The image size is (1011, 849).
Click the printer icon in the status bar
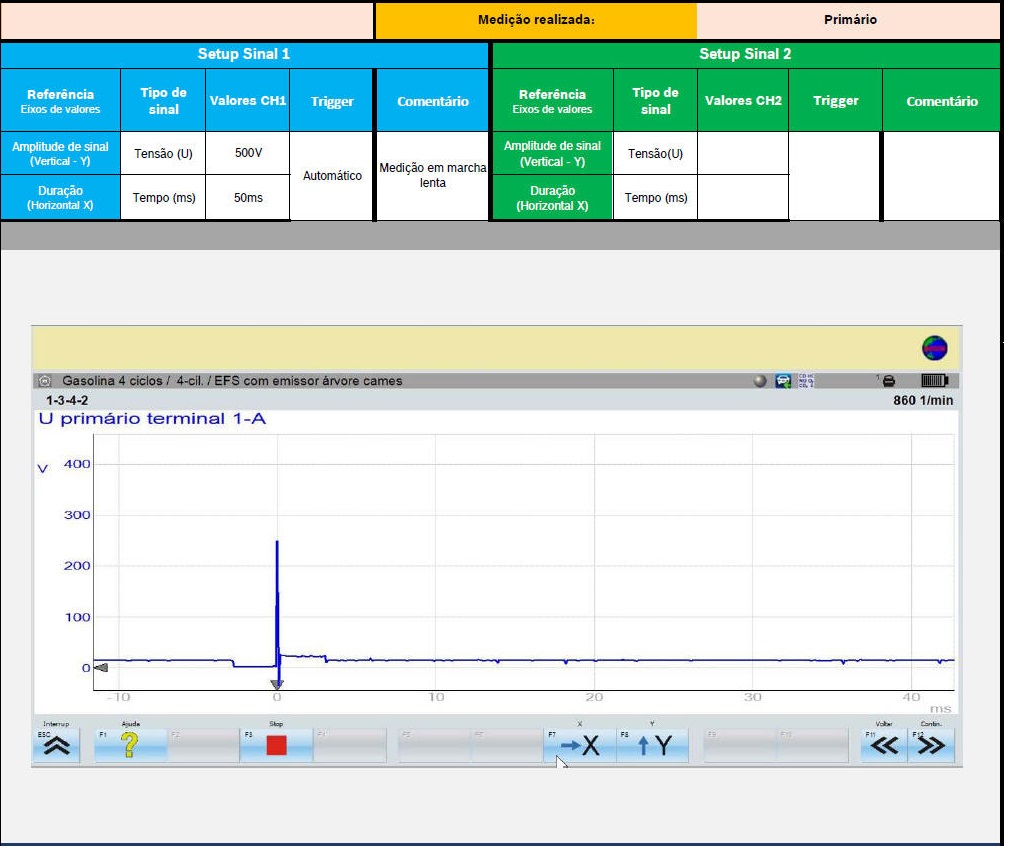[888, 381]
